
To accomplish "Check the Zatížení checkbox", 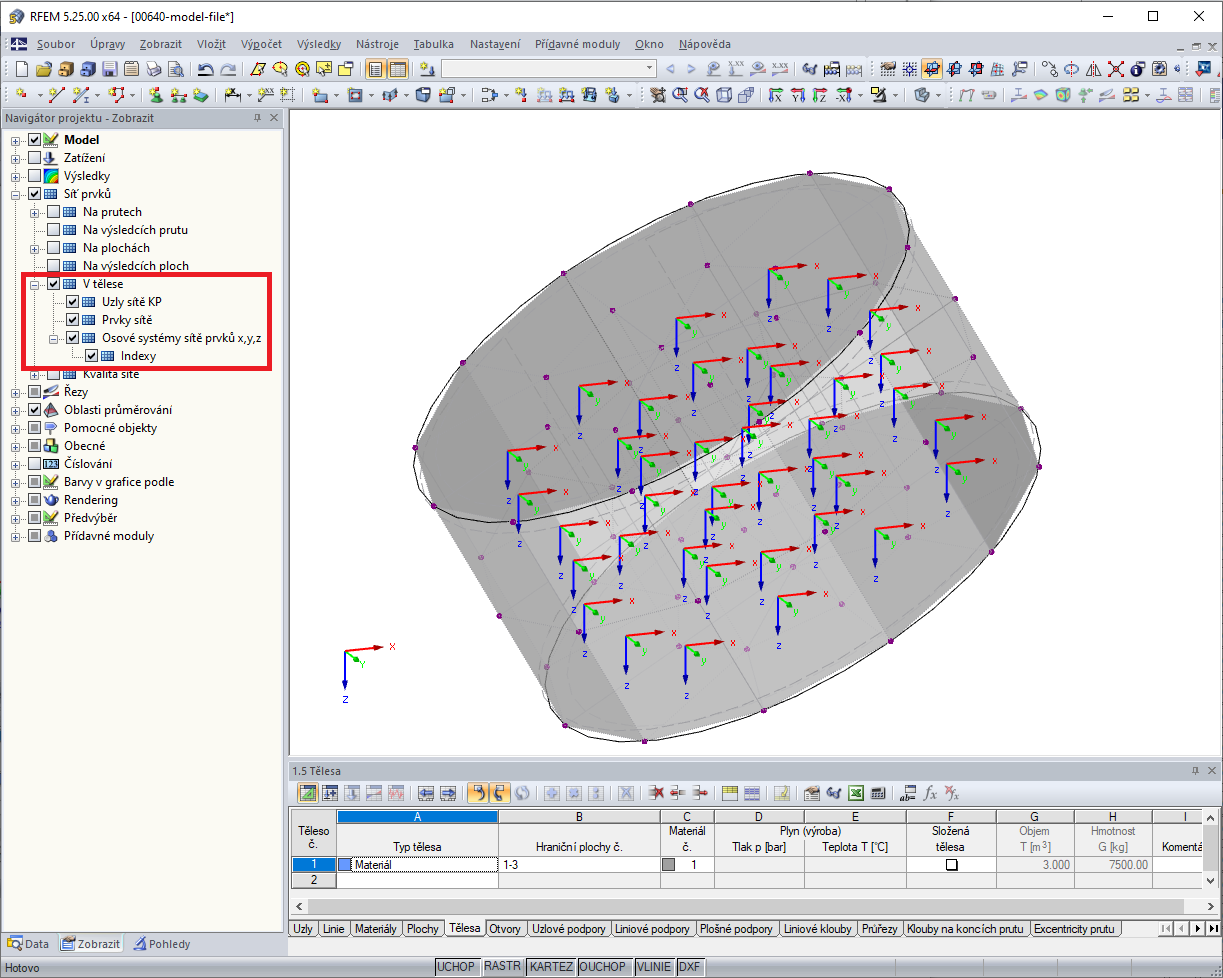I will coord(35,158).
